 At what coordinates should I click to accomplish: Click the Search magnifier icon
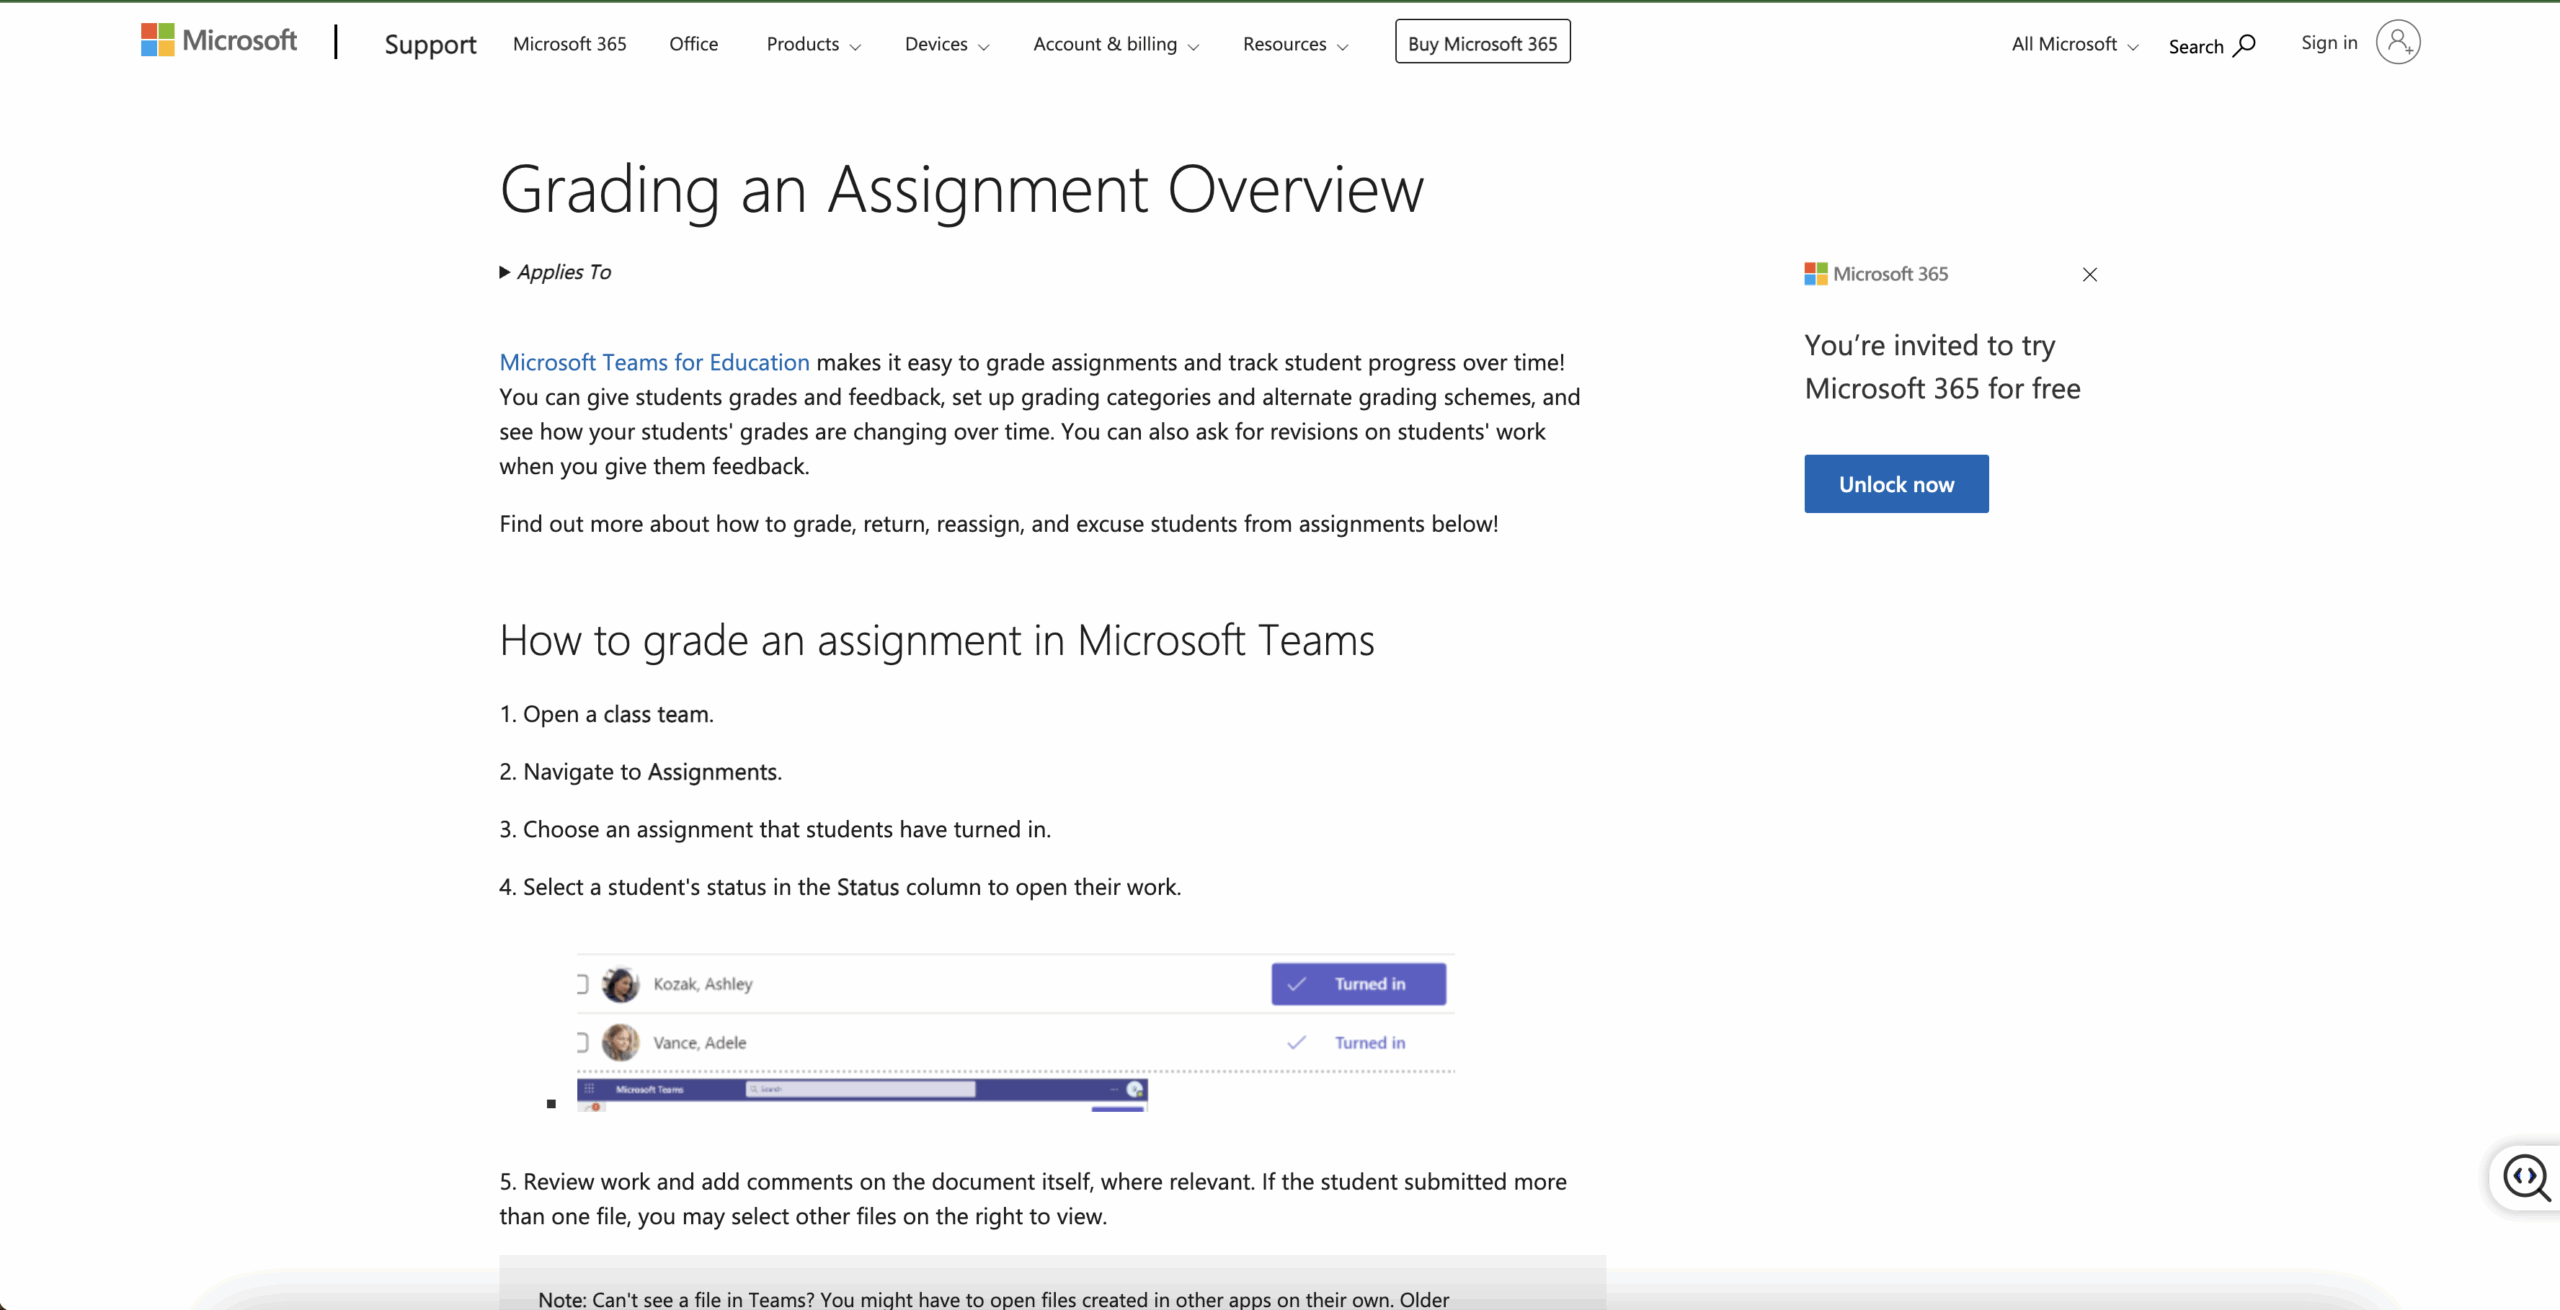[x=2244, y=45]
